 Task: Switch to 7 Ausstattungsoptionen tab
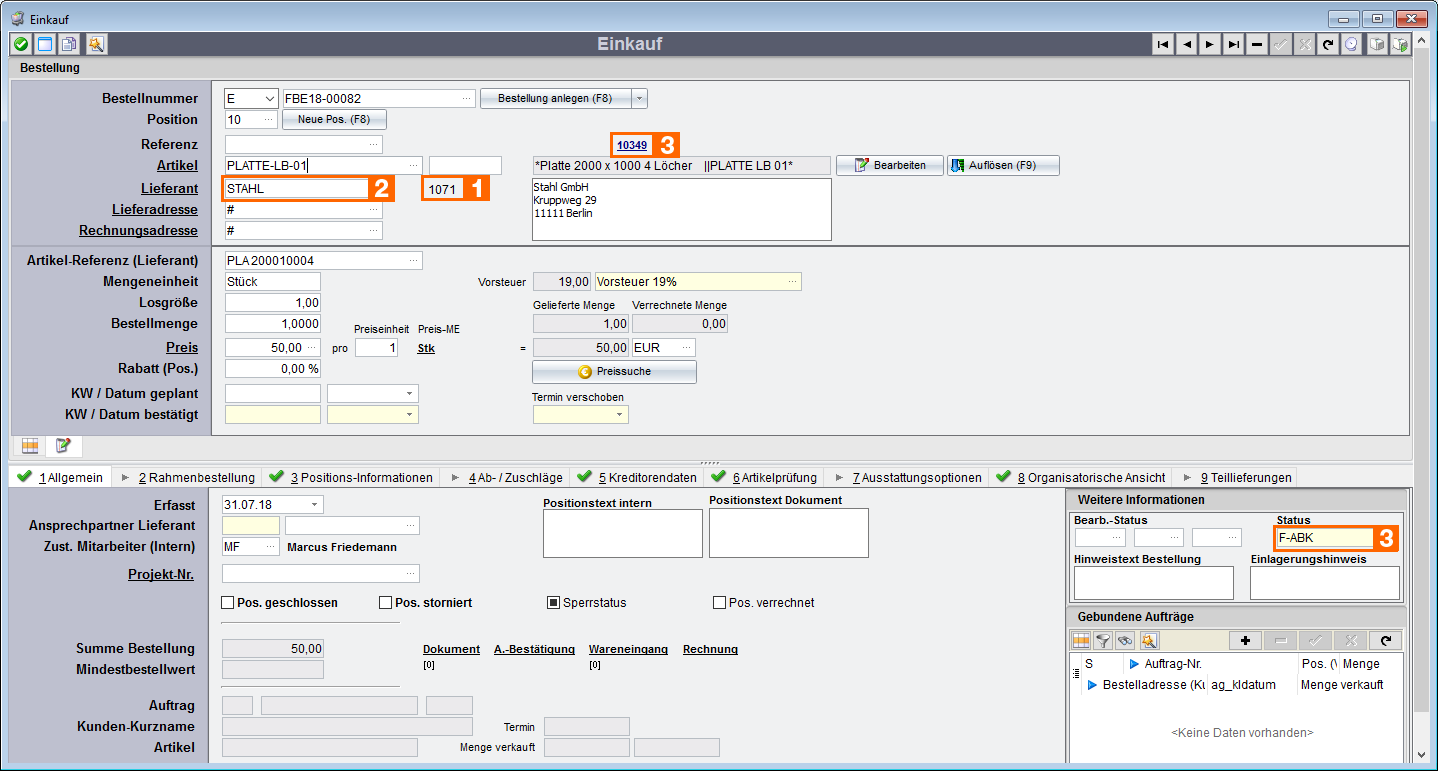907,478
